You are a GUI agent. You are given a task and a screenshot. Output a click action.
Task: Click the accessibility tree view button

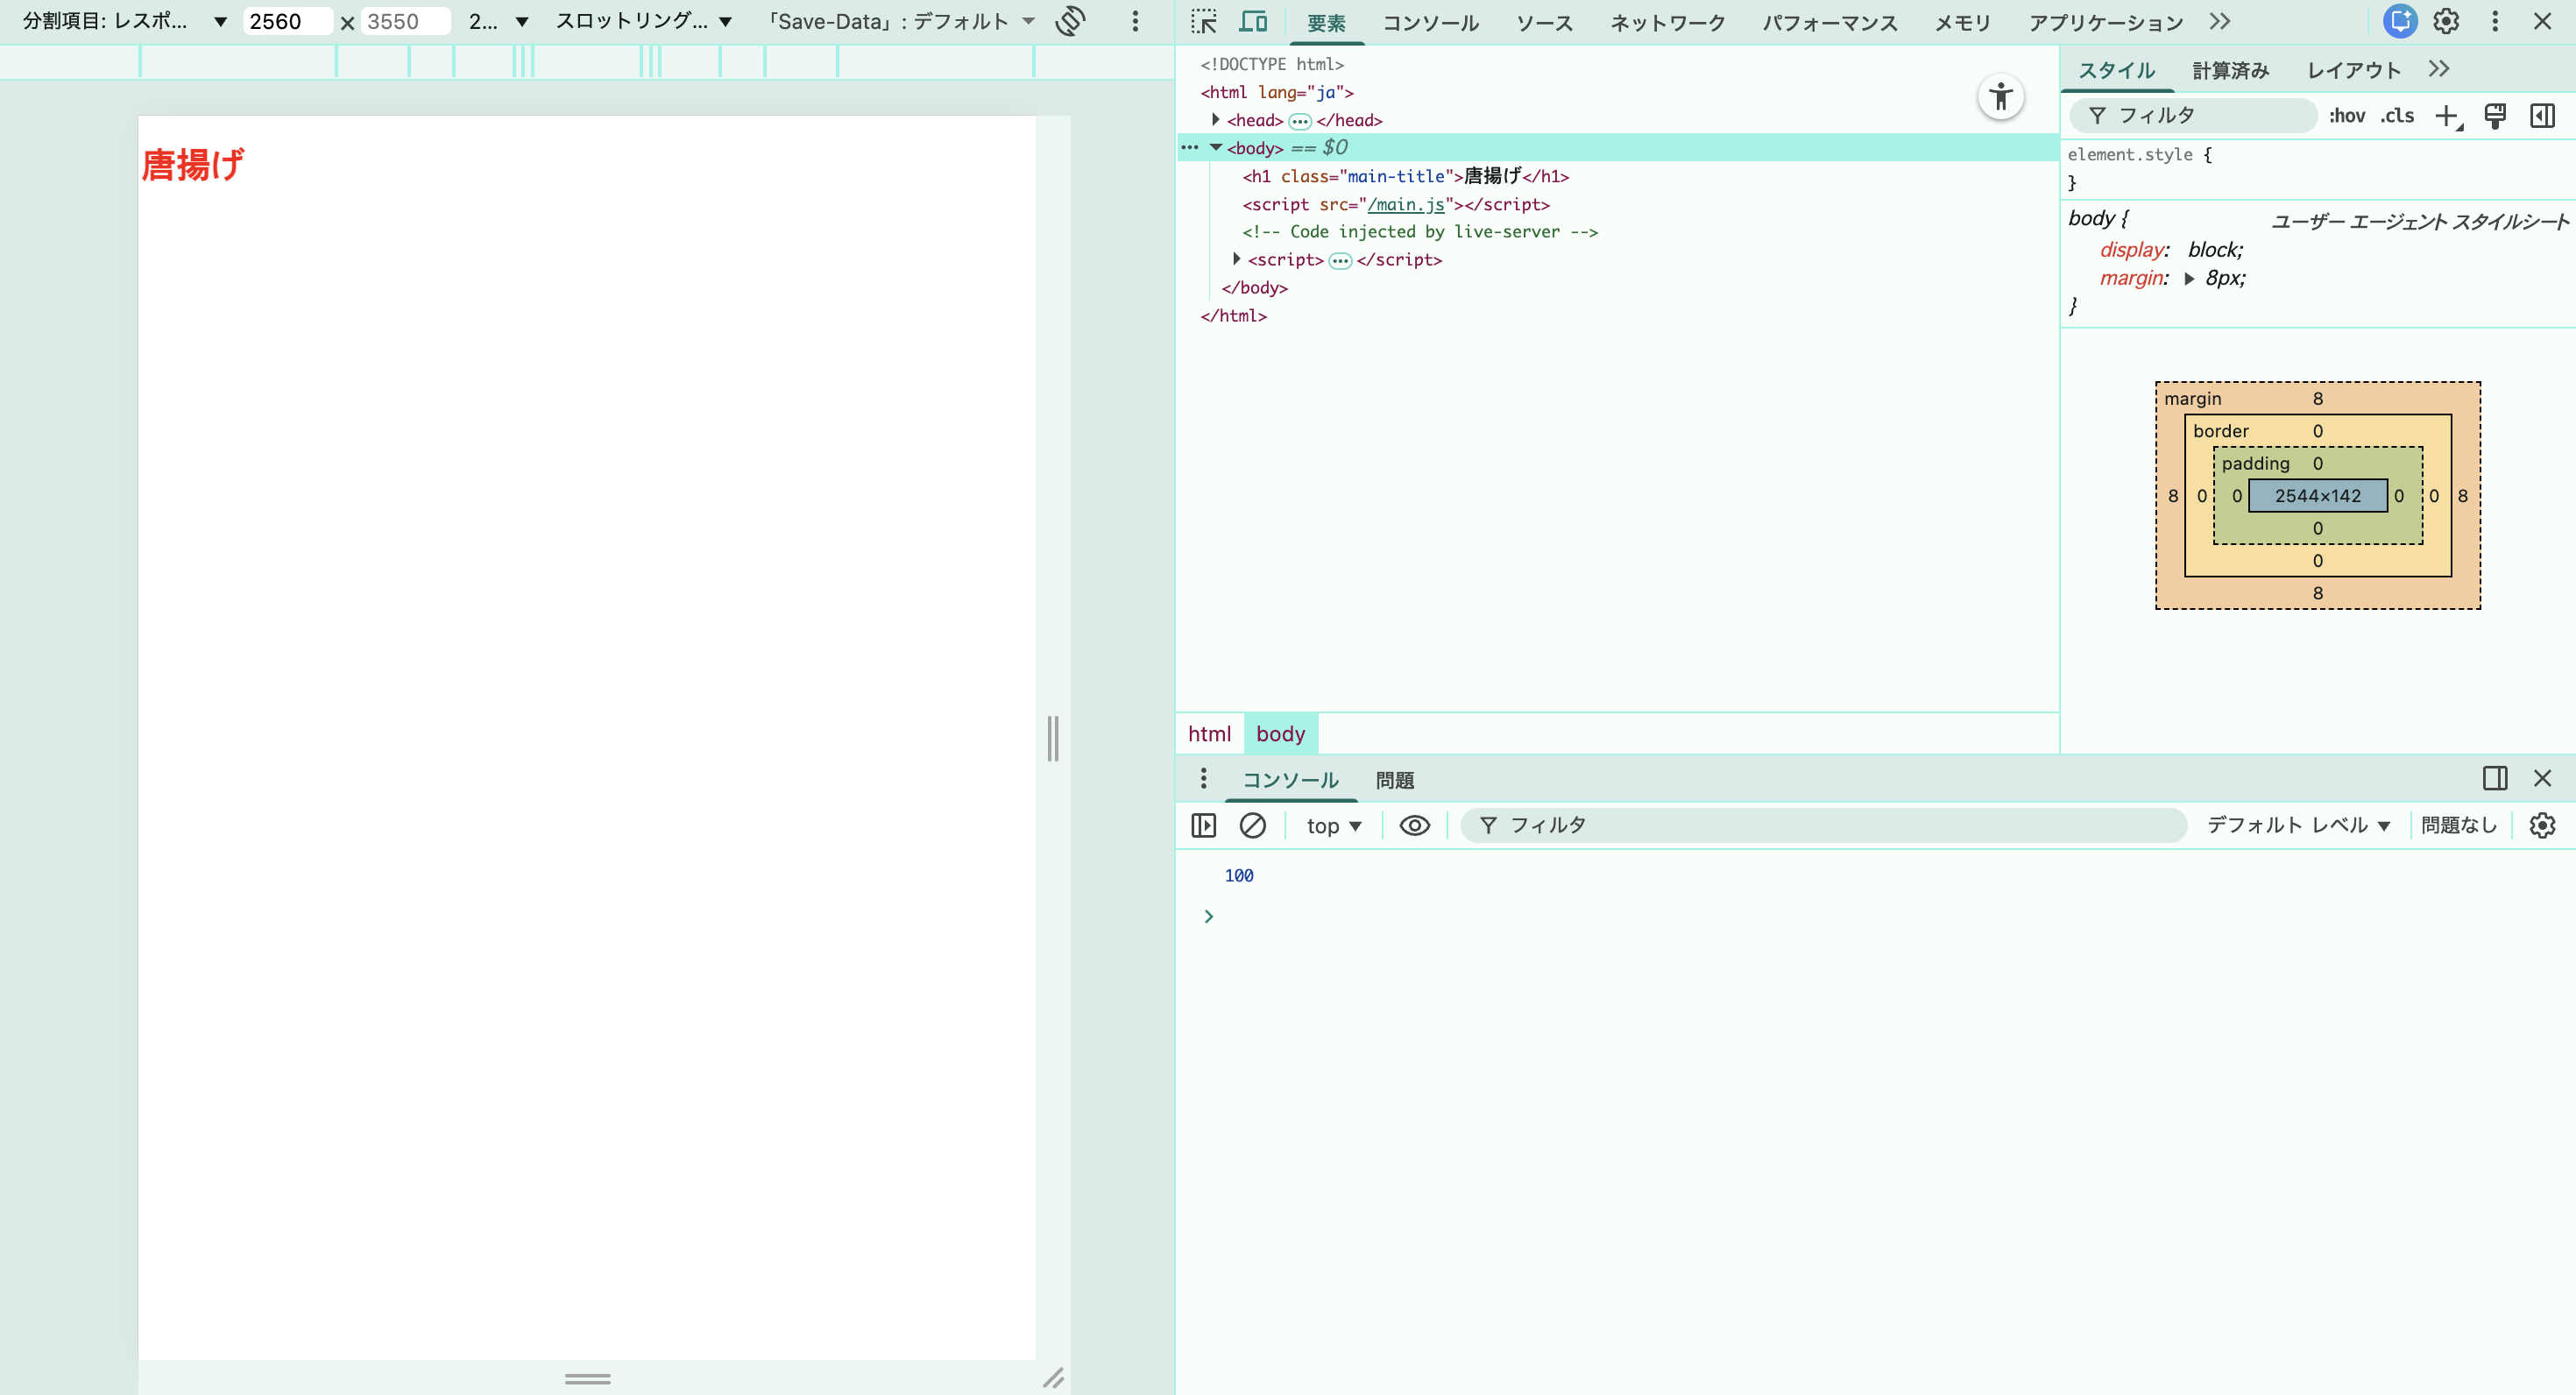(2001, 97)
